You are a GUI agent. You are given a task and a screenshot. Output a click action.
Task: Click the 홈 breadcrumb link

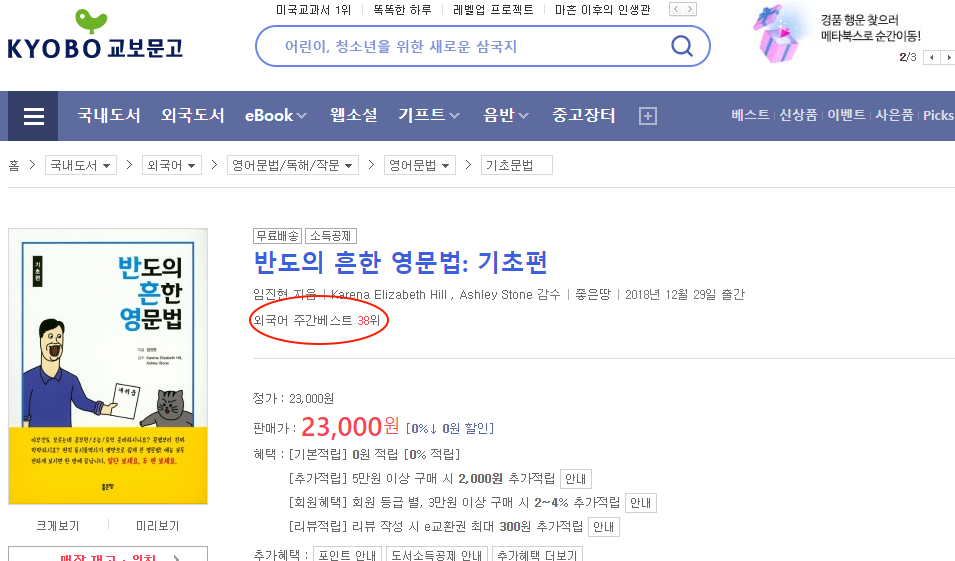click(14, 165)
